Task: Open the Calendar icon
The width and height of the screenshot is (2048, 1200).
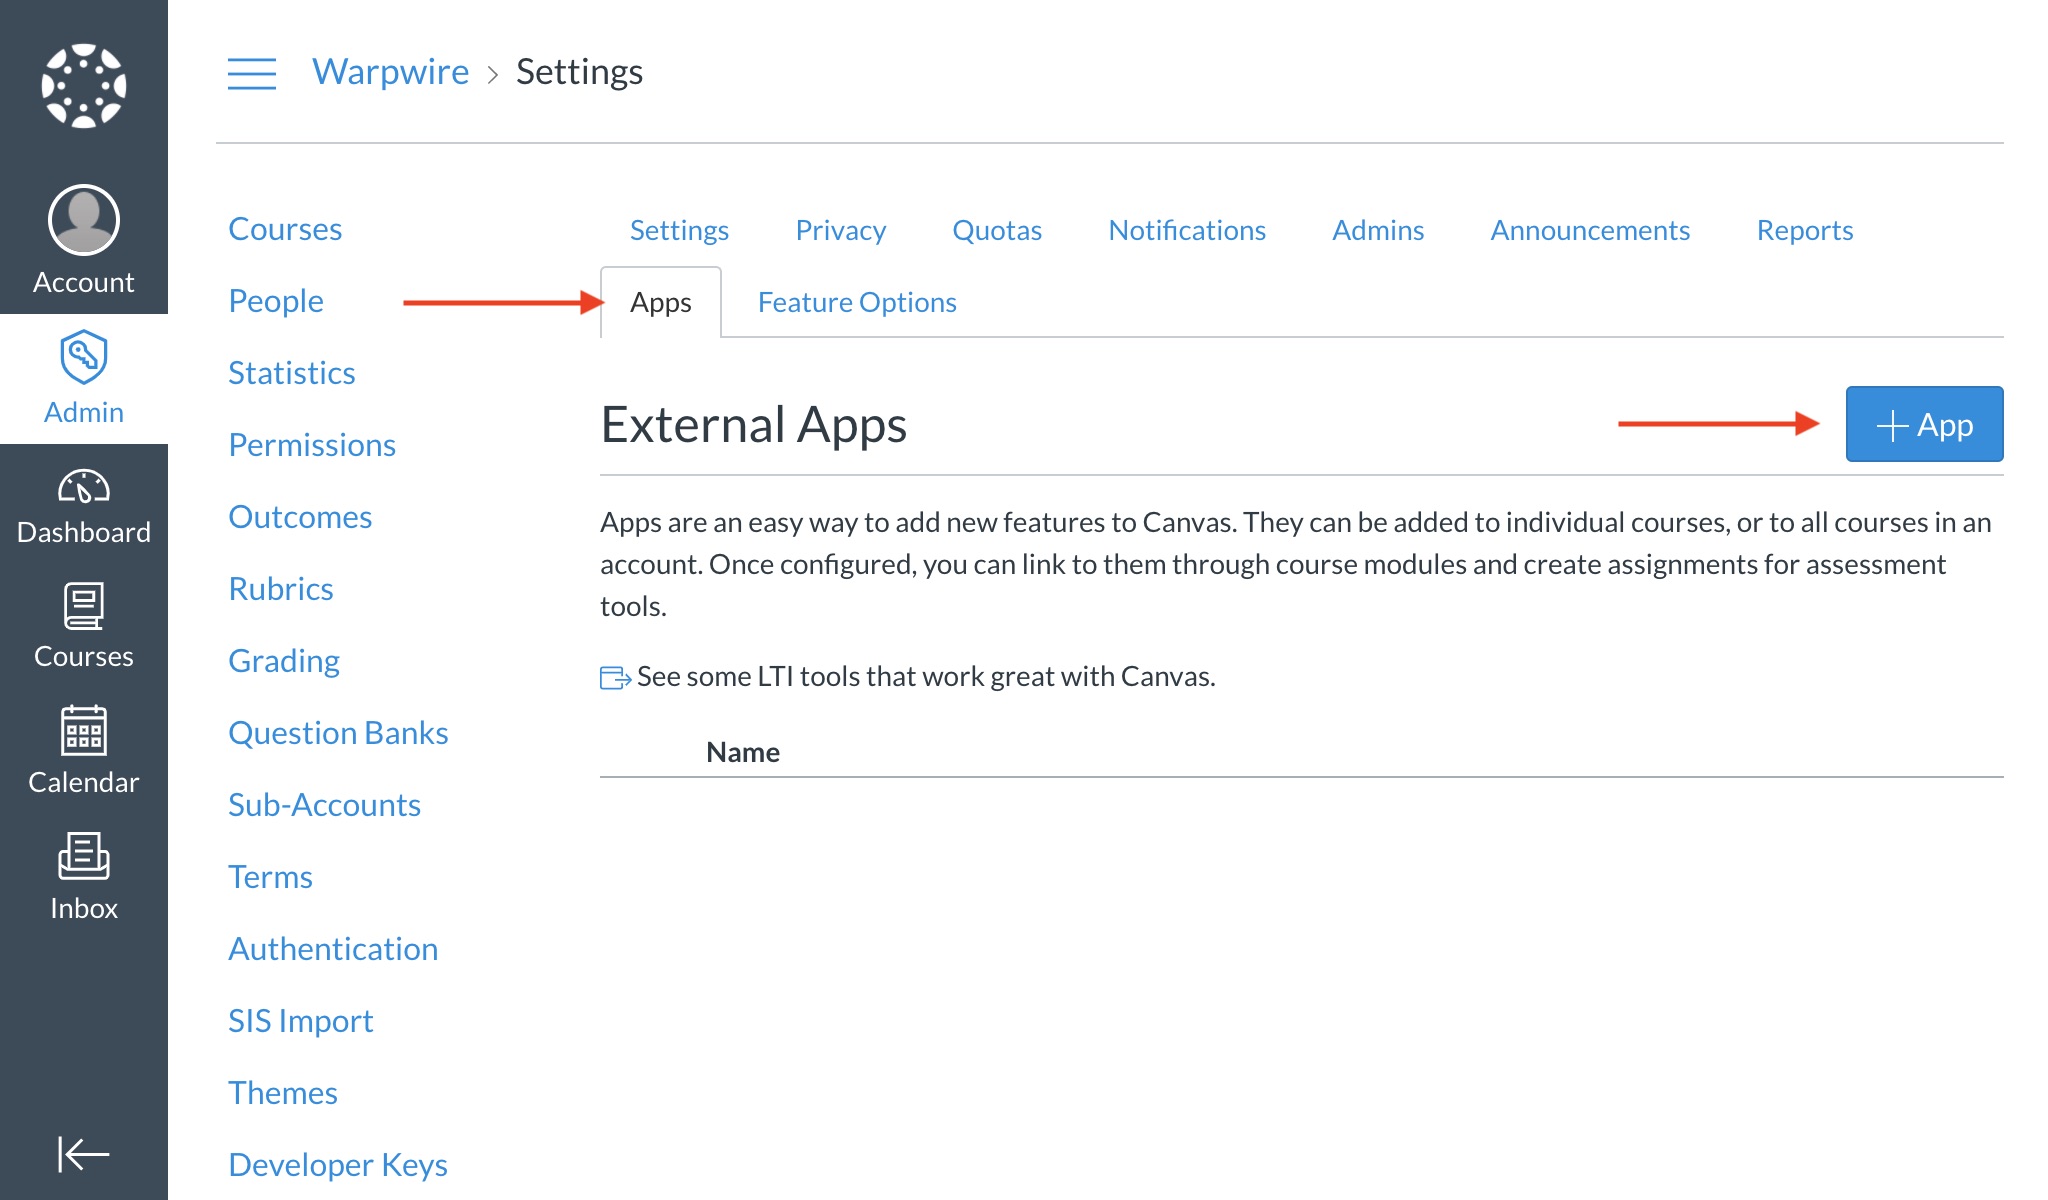Action: 84,731
